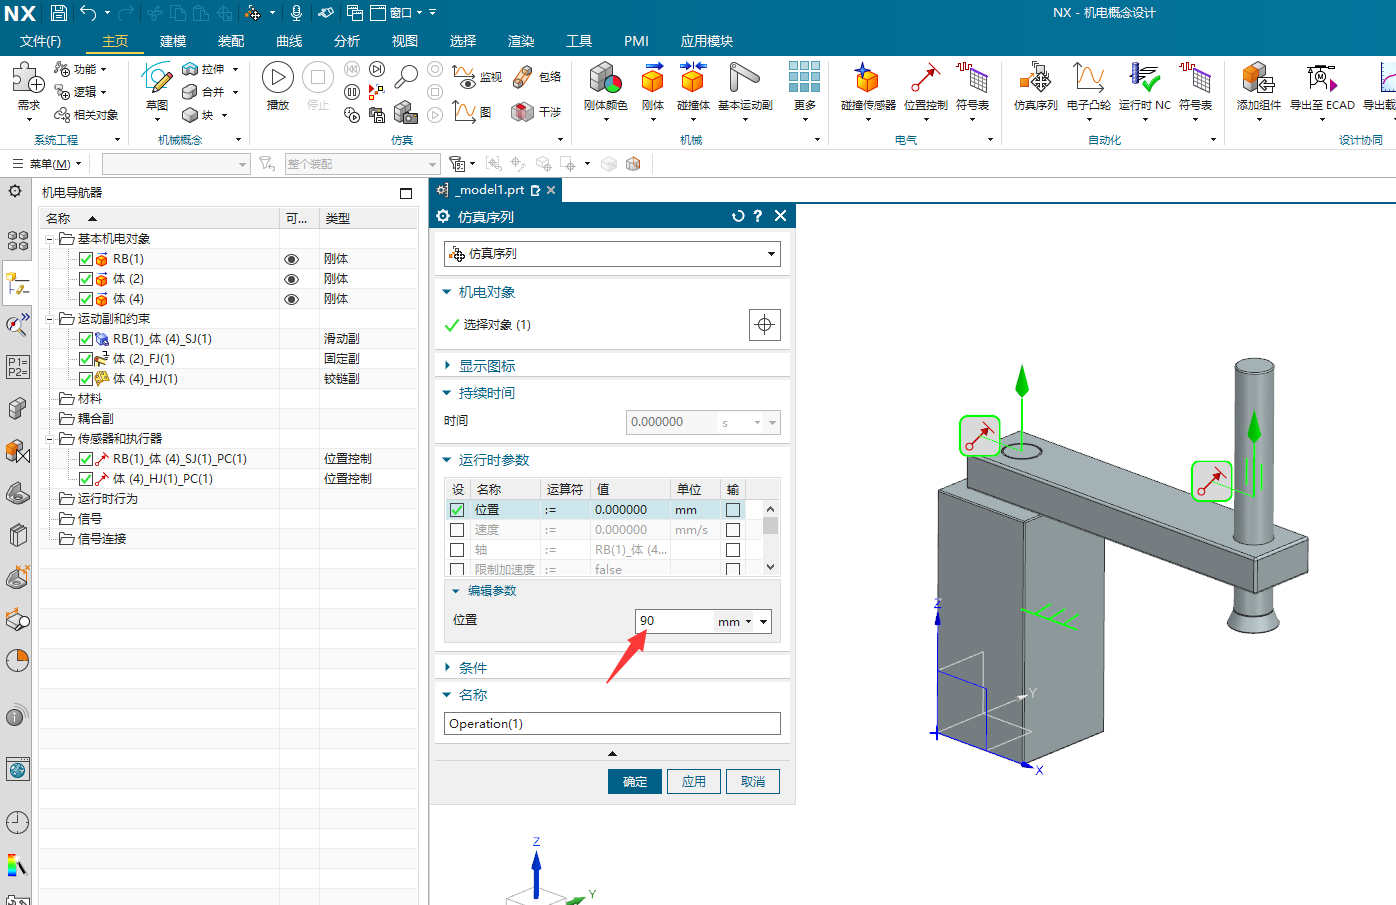This screenshot has width=1396, height=905.
Task: Toggle visibility eye of 体 (4)
Action: click(292, 299)
